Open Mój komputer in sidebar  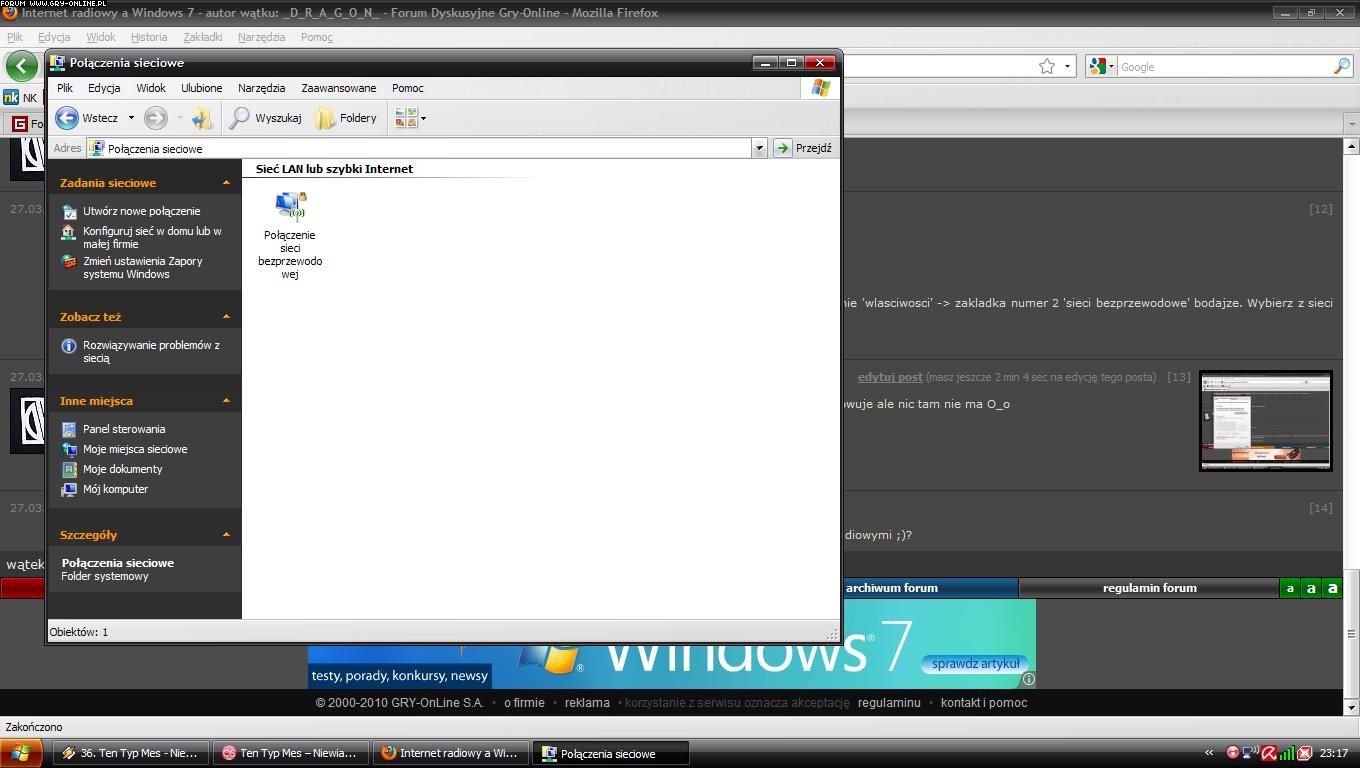(115, 489)
